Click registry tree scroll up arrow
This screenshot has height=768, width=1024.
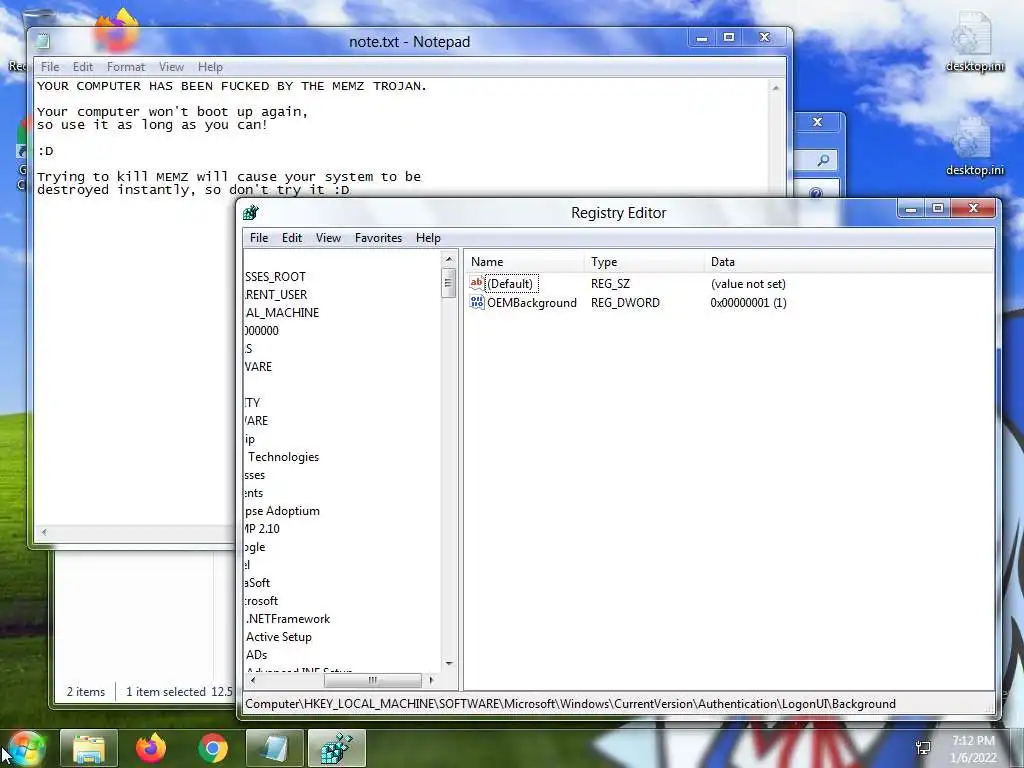tap(449, 259)
